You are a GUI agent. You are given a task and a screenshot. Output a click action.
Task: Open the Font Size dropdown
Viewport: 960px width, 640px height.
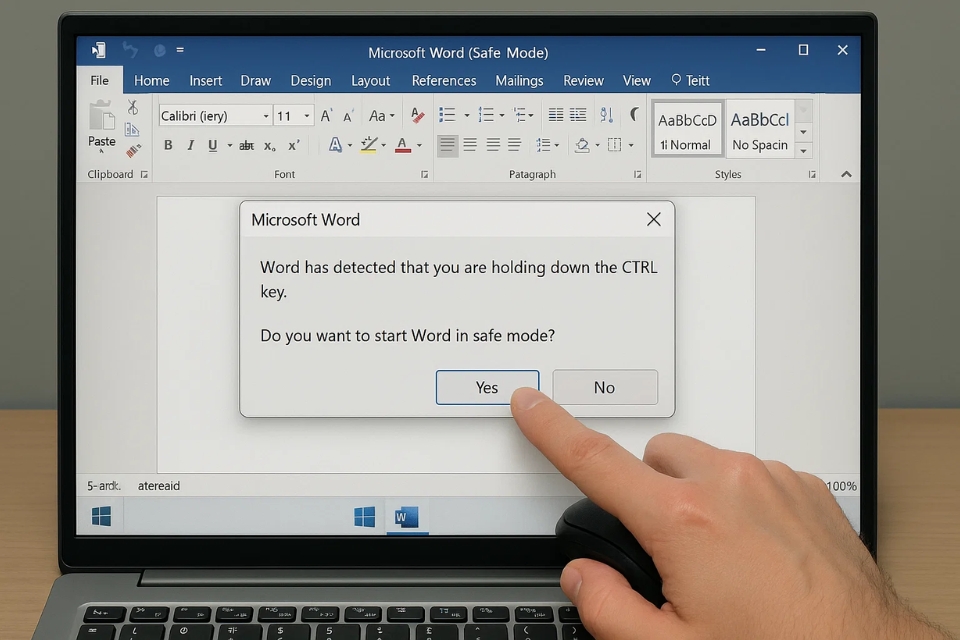pyautogui.click(x=303, y=115)
